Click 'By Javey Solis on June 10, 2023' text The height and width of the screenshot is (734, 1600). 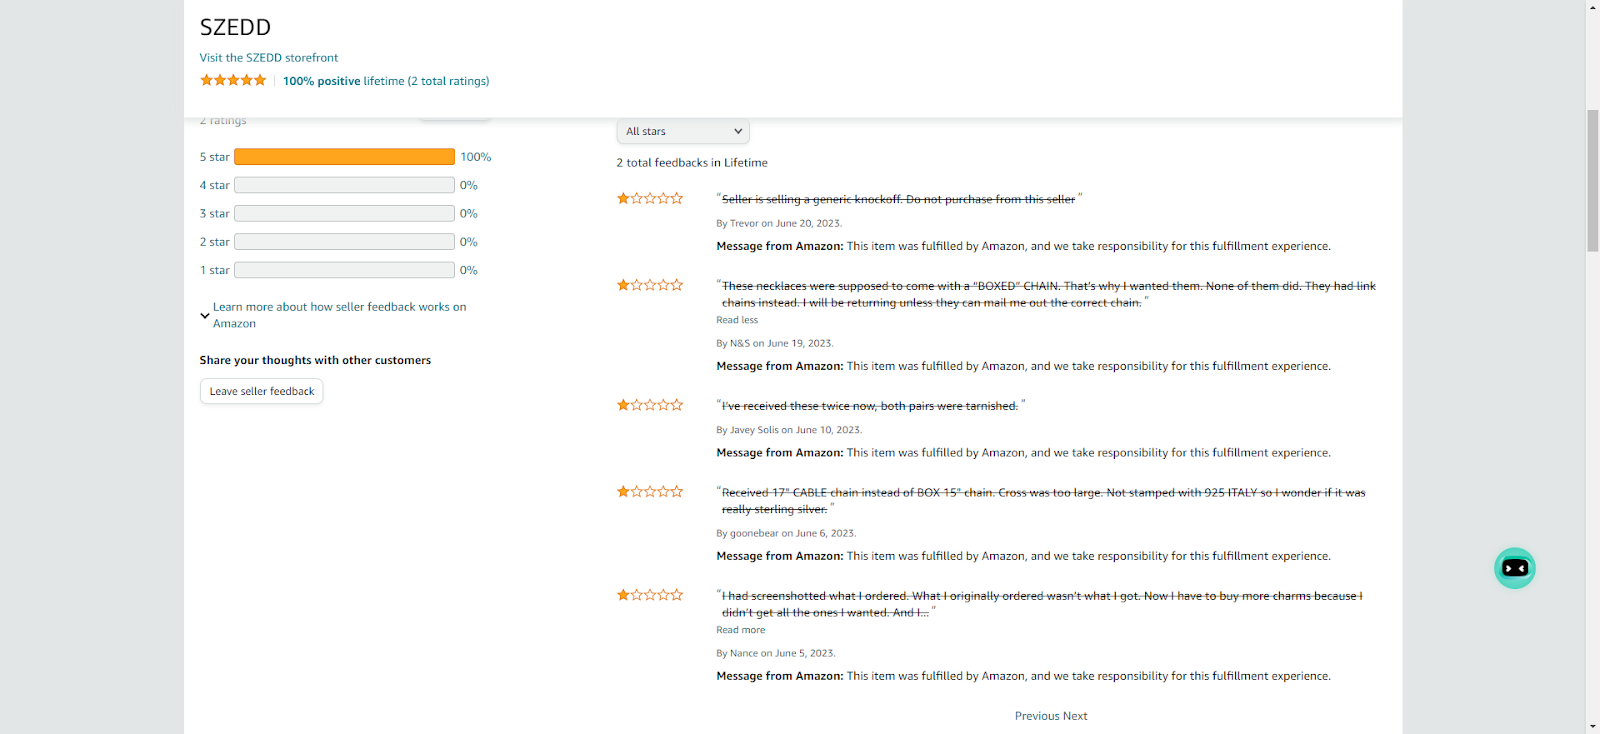(x=789, y=430)
